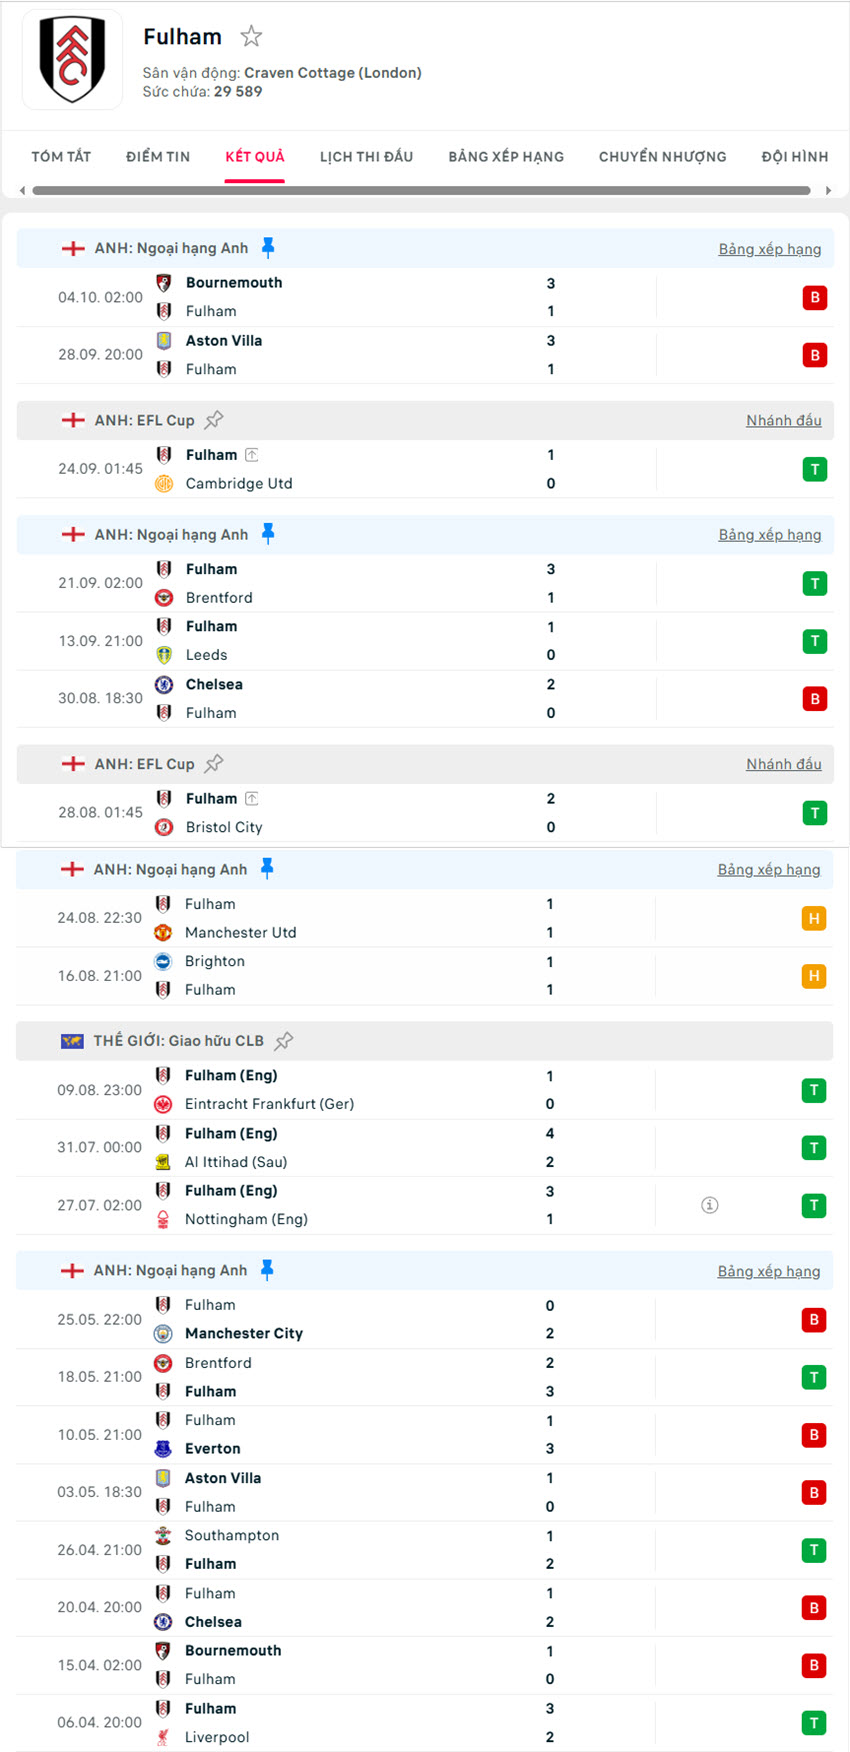Viewport: 850px width, 1752px height.
Task: Click the green T badge for Fulham vs Leeds
Action: tap(814, 641)
